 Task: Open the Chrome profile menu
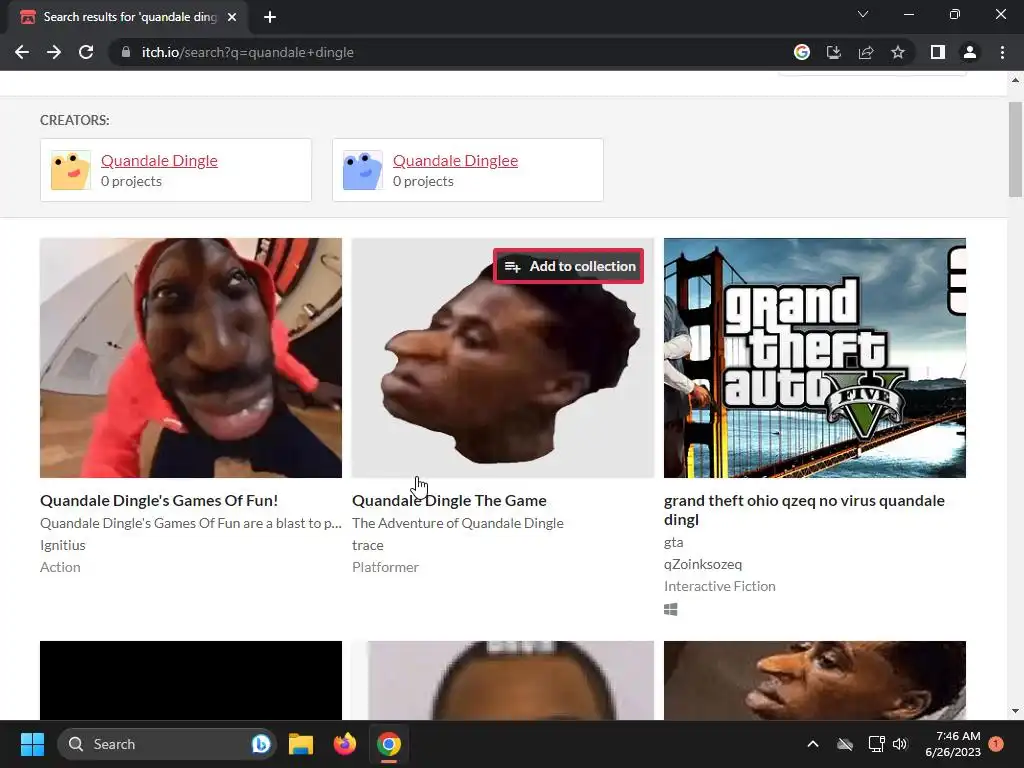pyautogui.click(x=970, y=52)
